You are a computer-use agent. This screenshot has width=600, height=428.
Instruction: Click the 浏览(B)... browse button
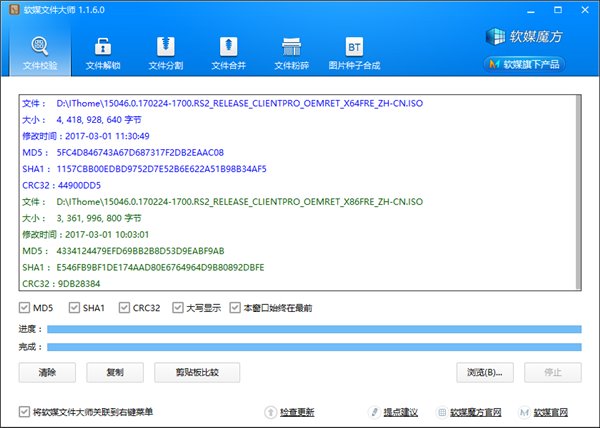[485, 372]
